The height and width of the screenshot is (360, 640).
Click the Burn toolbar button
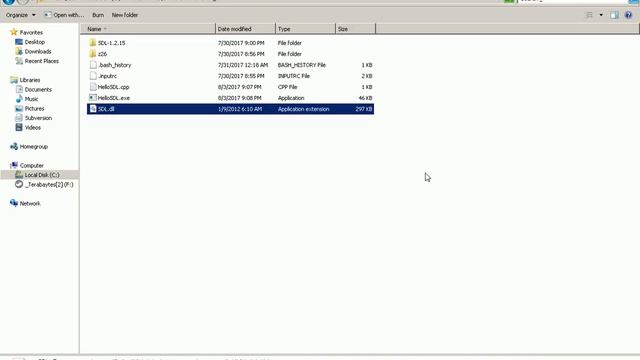[98, 15]
